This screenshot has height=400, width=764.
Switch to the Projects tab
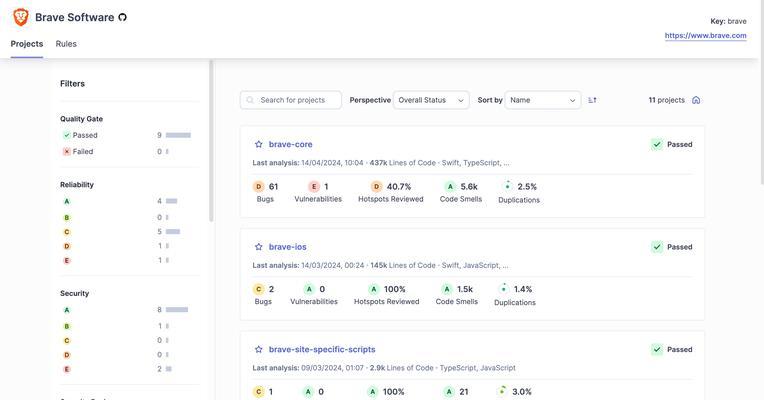coord(27,44)
